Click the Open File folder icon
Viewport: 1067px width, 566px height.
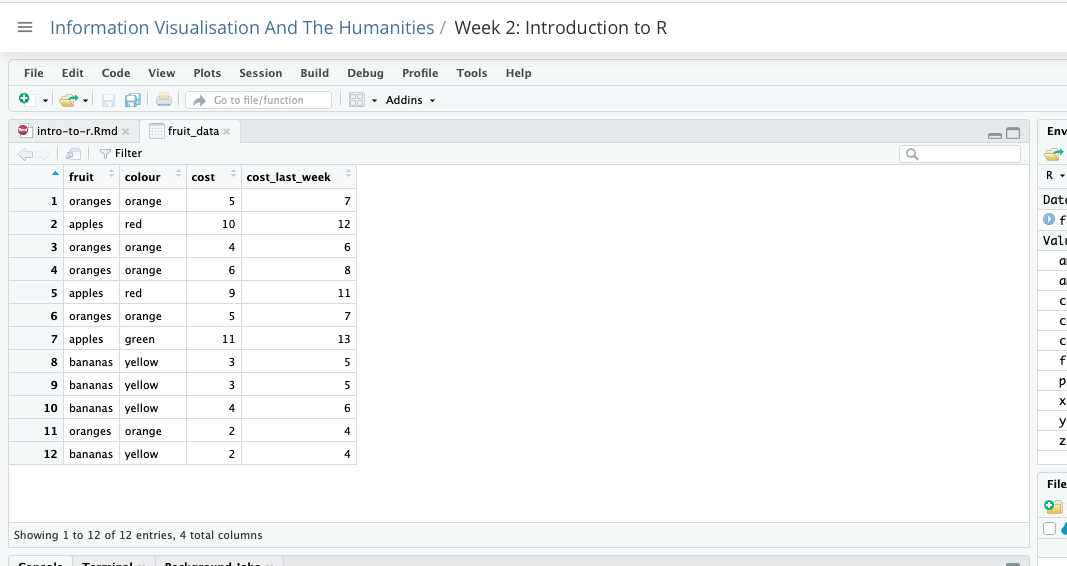pyautogui.click(x=68, y=100)
